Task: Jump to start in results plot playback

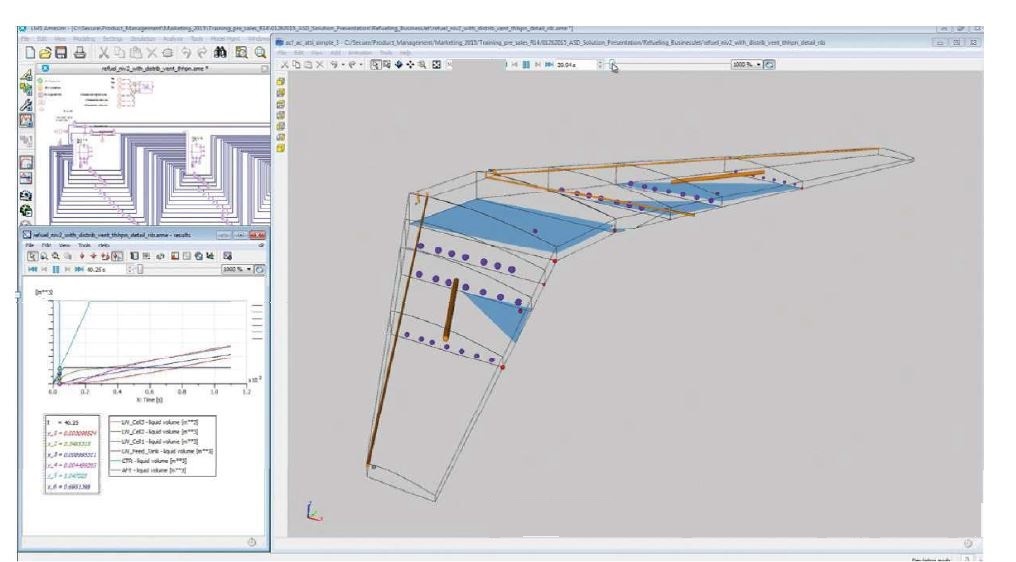Action: [32, 269]
